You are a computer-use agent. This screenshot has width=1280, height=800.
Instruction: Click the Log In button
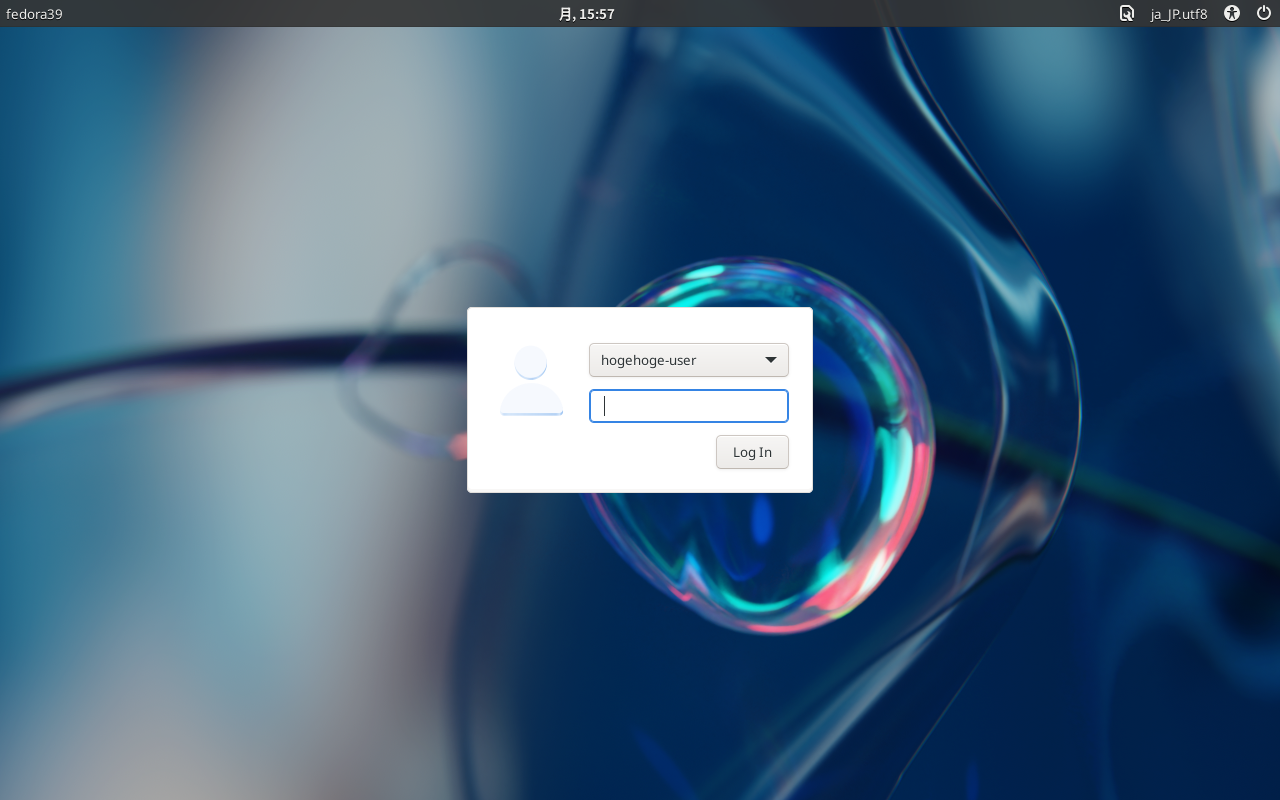pyautogui.click(x=752, y=452)
